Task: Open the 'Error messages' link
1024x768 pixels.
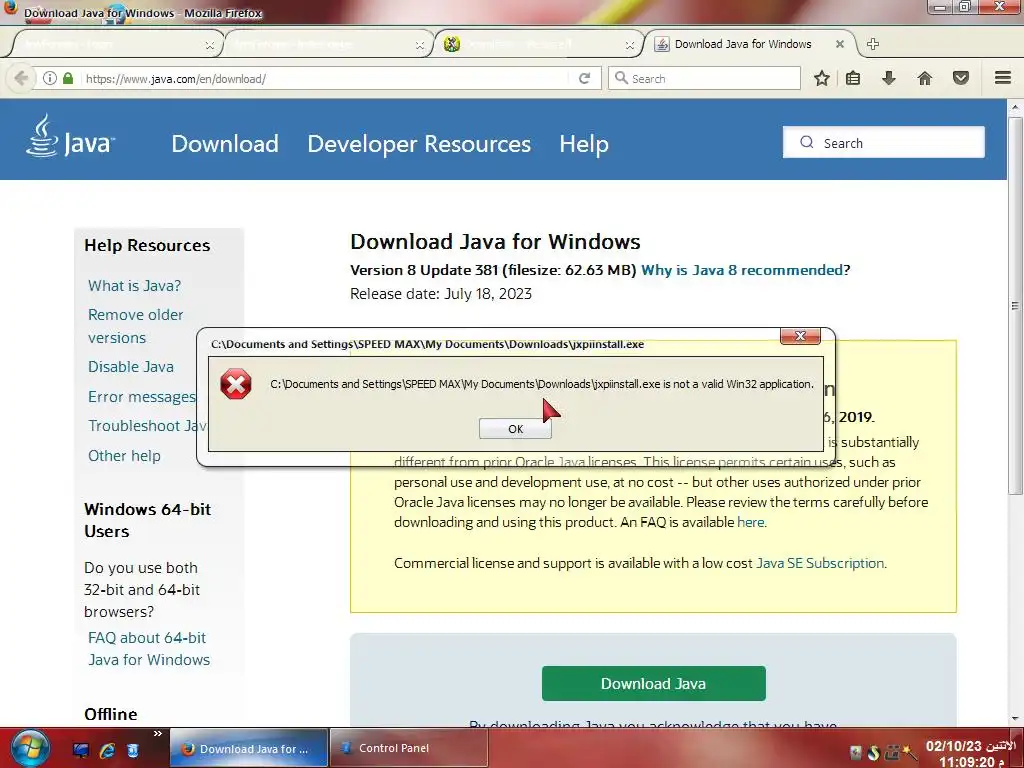Action: (142, 396)
